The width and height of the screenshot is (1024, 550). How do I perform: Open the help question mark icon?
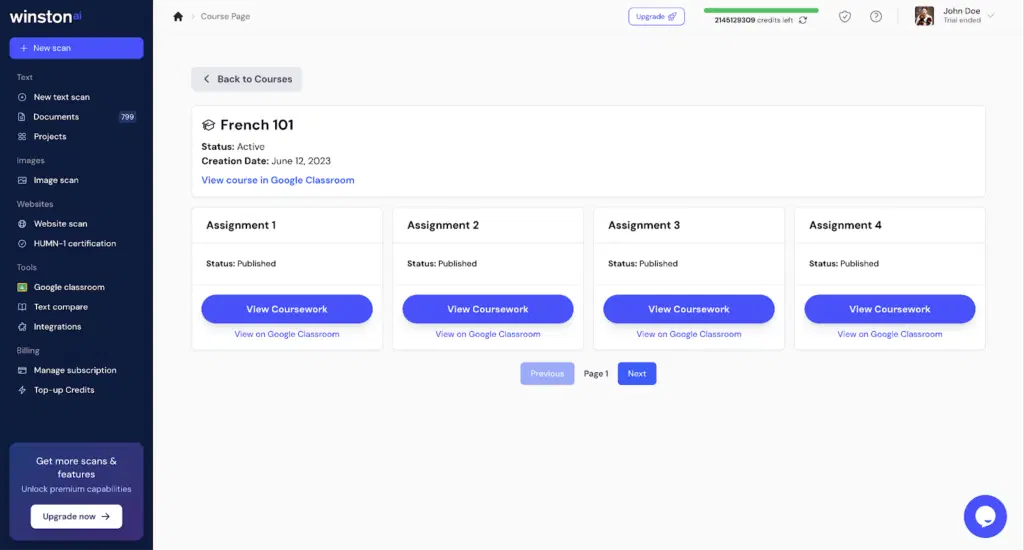[876, 16]
